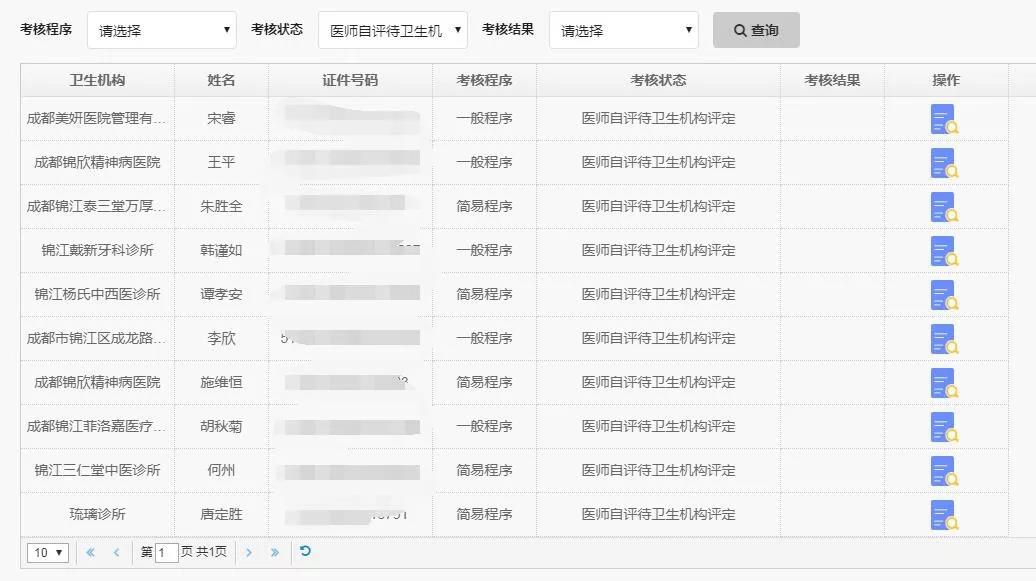Open the 考核状态 selector
The height and width of the screenshot is (581, 1036).
[x=390, y=29]
